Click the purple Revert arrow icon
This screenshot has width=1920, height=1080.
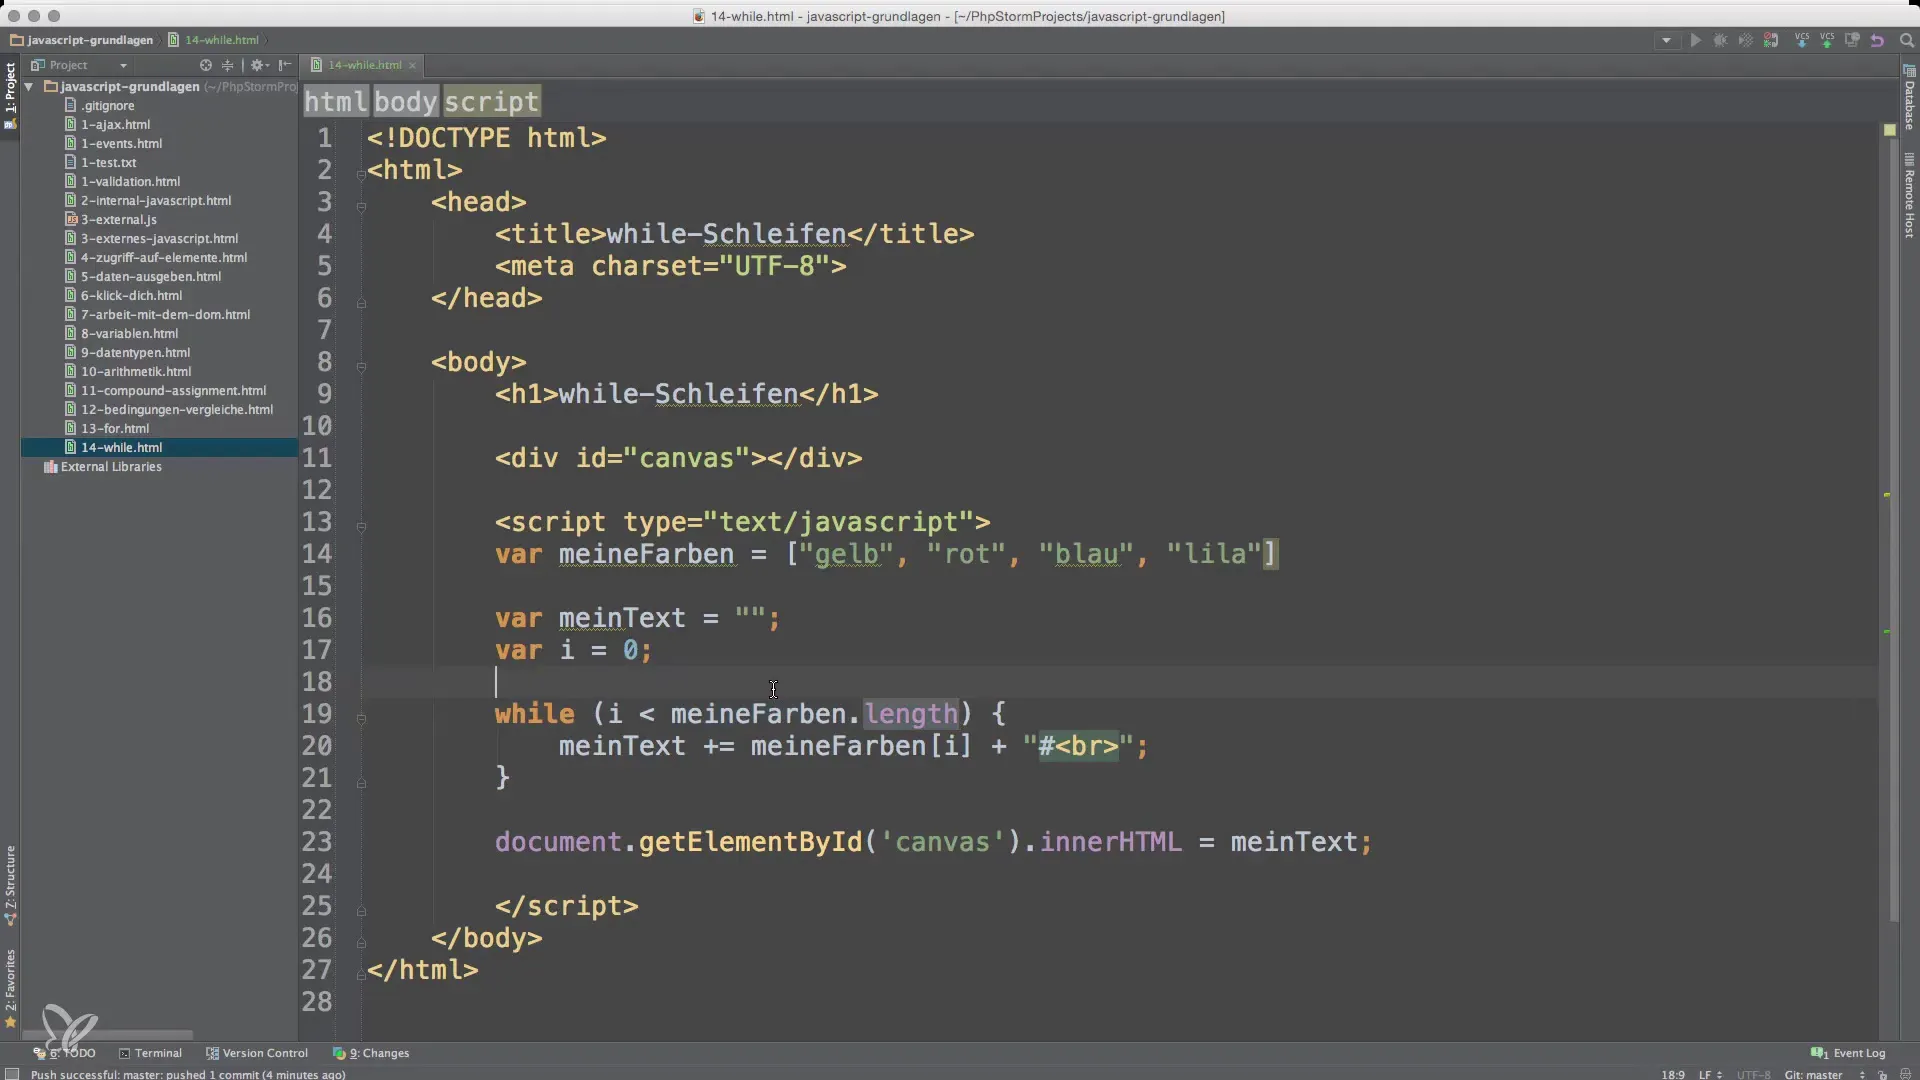[1877, 41]
